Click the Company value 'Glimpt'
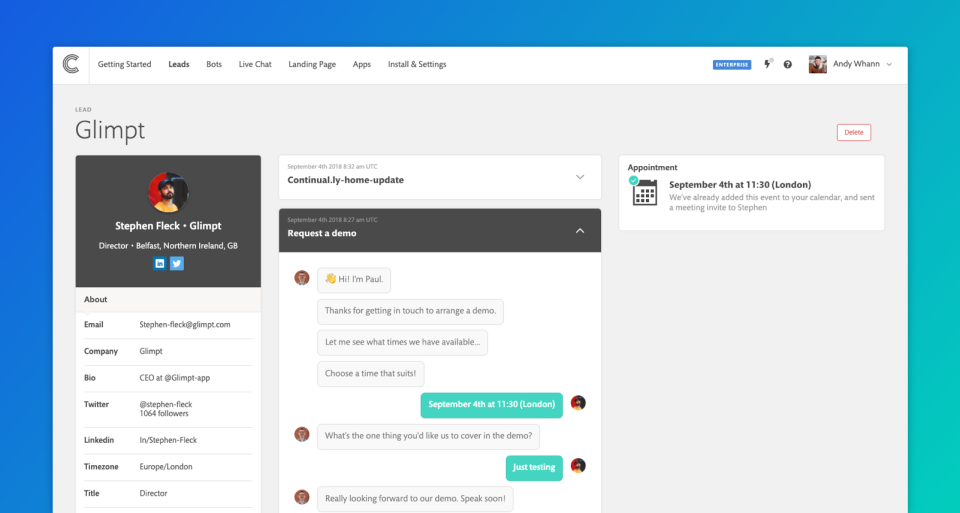 click(151, 351)
